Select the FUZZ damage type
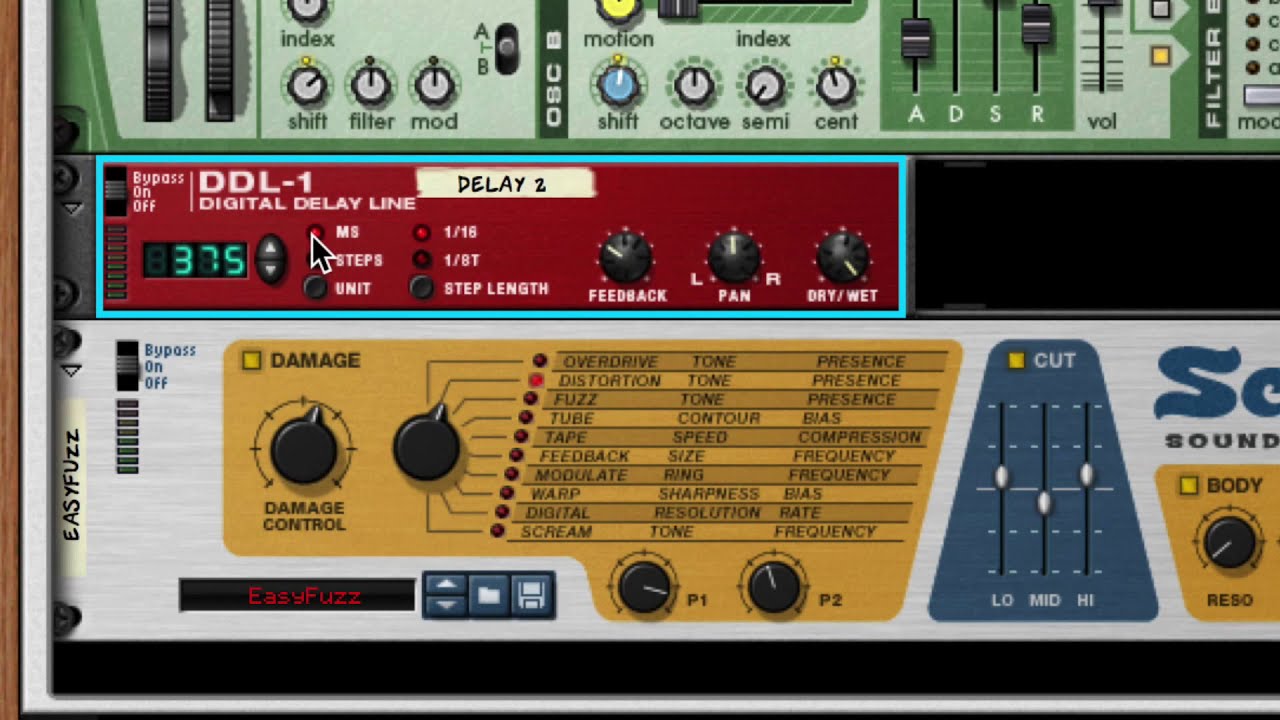The width and height of the screenshot is (1280, 720). tap(531, 399)
